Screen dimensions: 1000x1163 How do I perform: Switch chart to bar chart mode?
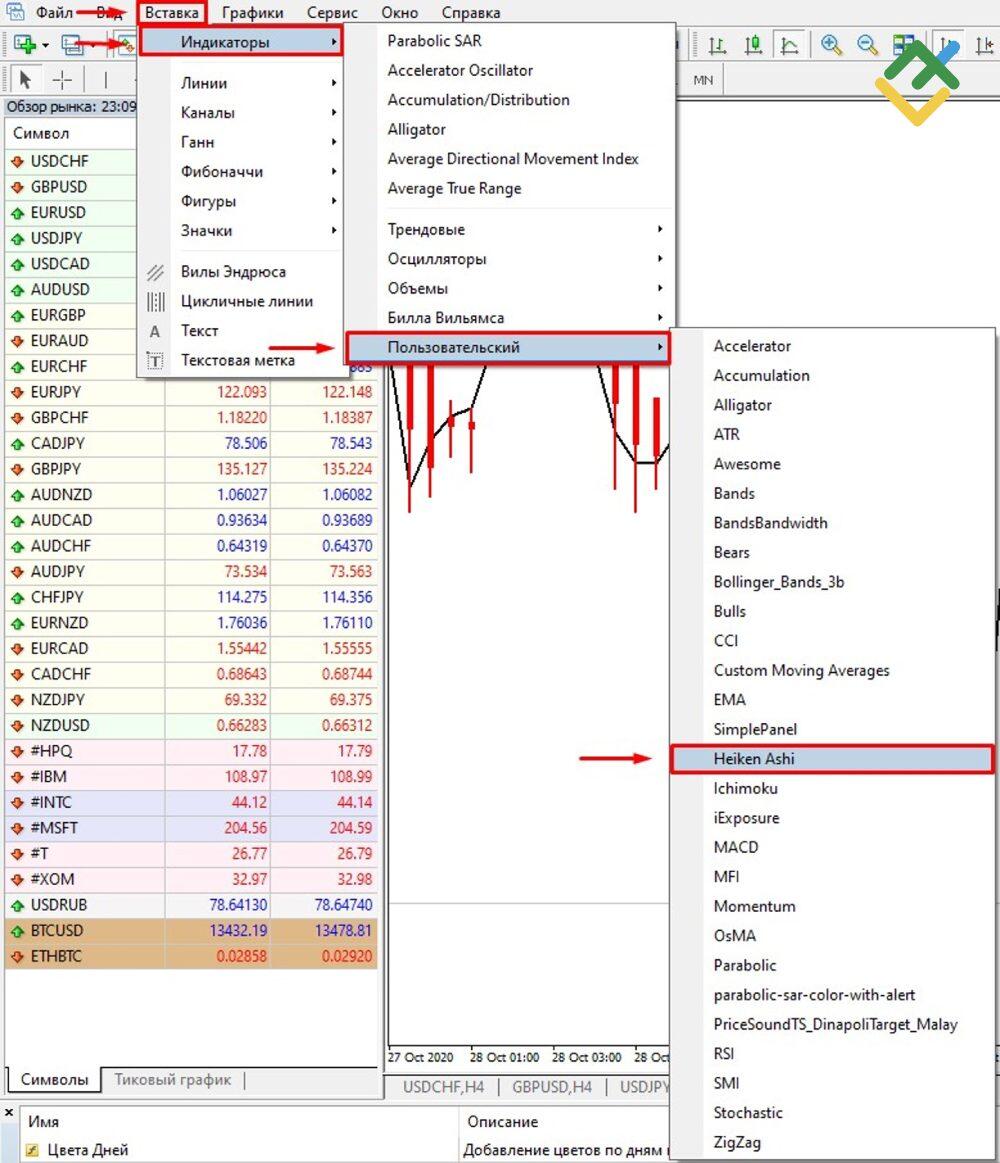717,45
